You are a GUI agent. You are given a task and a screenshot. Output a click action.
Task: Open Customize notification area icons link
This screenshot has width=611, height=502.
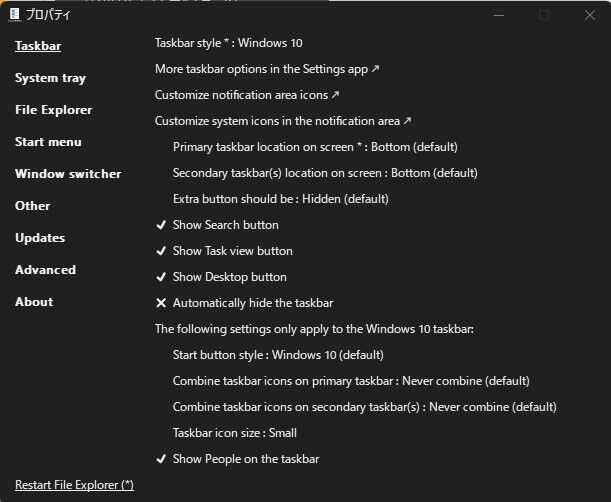click(x=247, y=95)
